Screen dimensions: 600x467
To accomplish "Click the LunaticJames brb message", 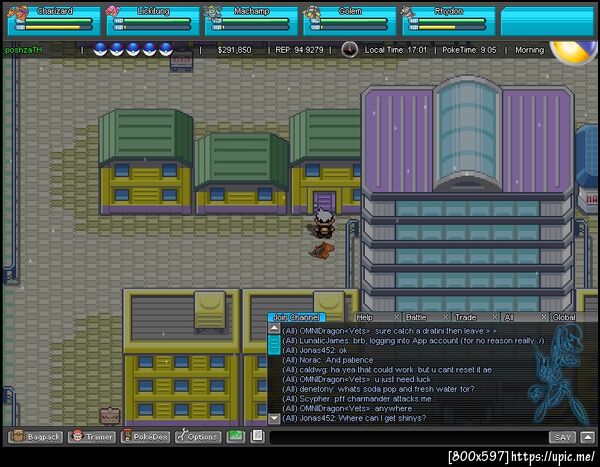I will pos(413,341).
